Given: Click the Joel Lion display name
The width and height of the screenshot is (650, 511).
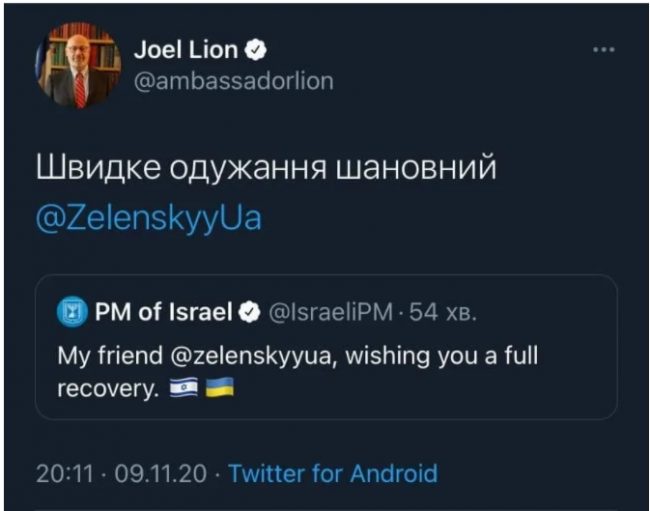Looking at the screenshot, I should click(187, 50).
